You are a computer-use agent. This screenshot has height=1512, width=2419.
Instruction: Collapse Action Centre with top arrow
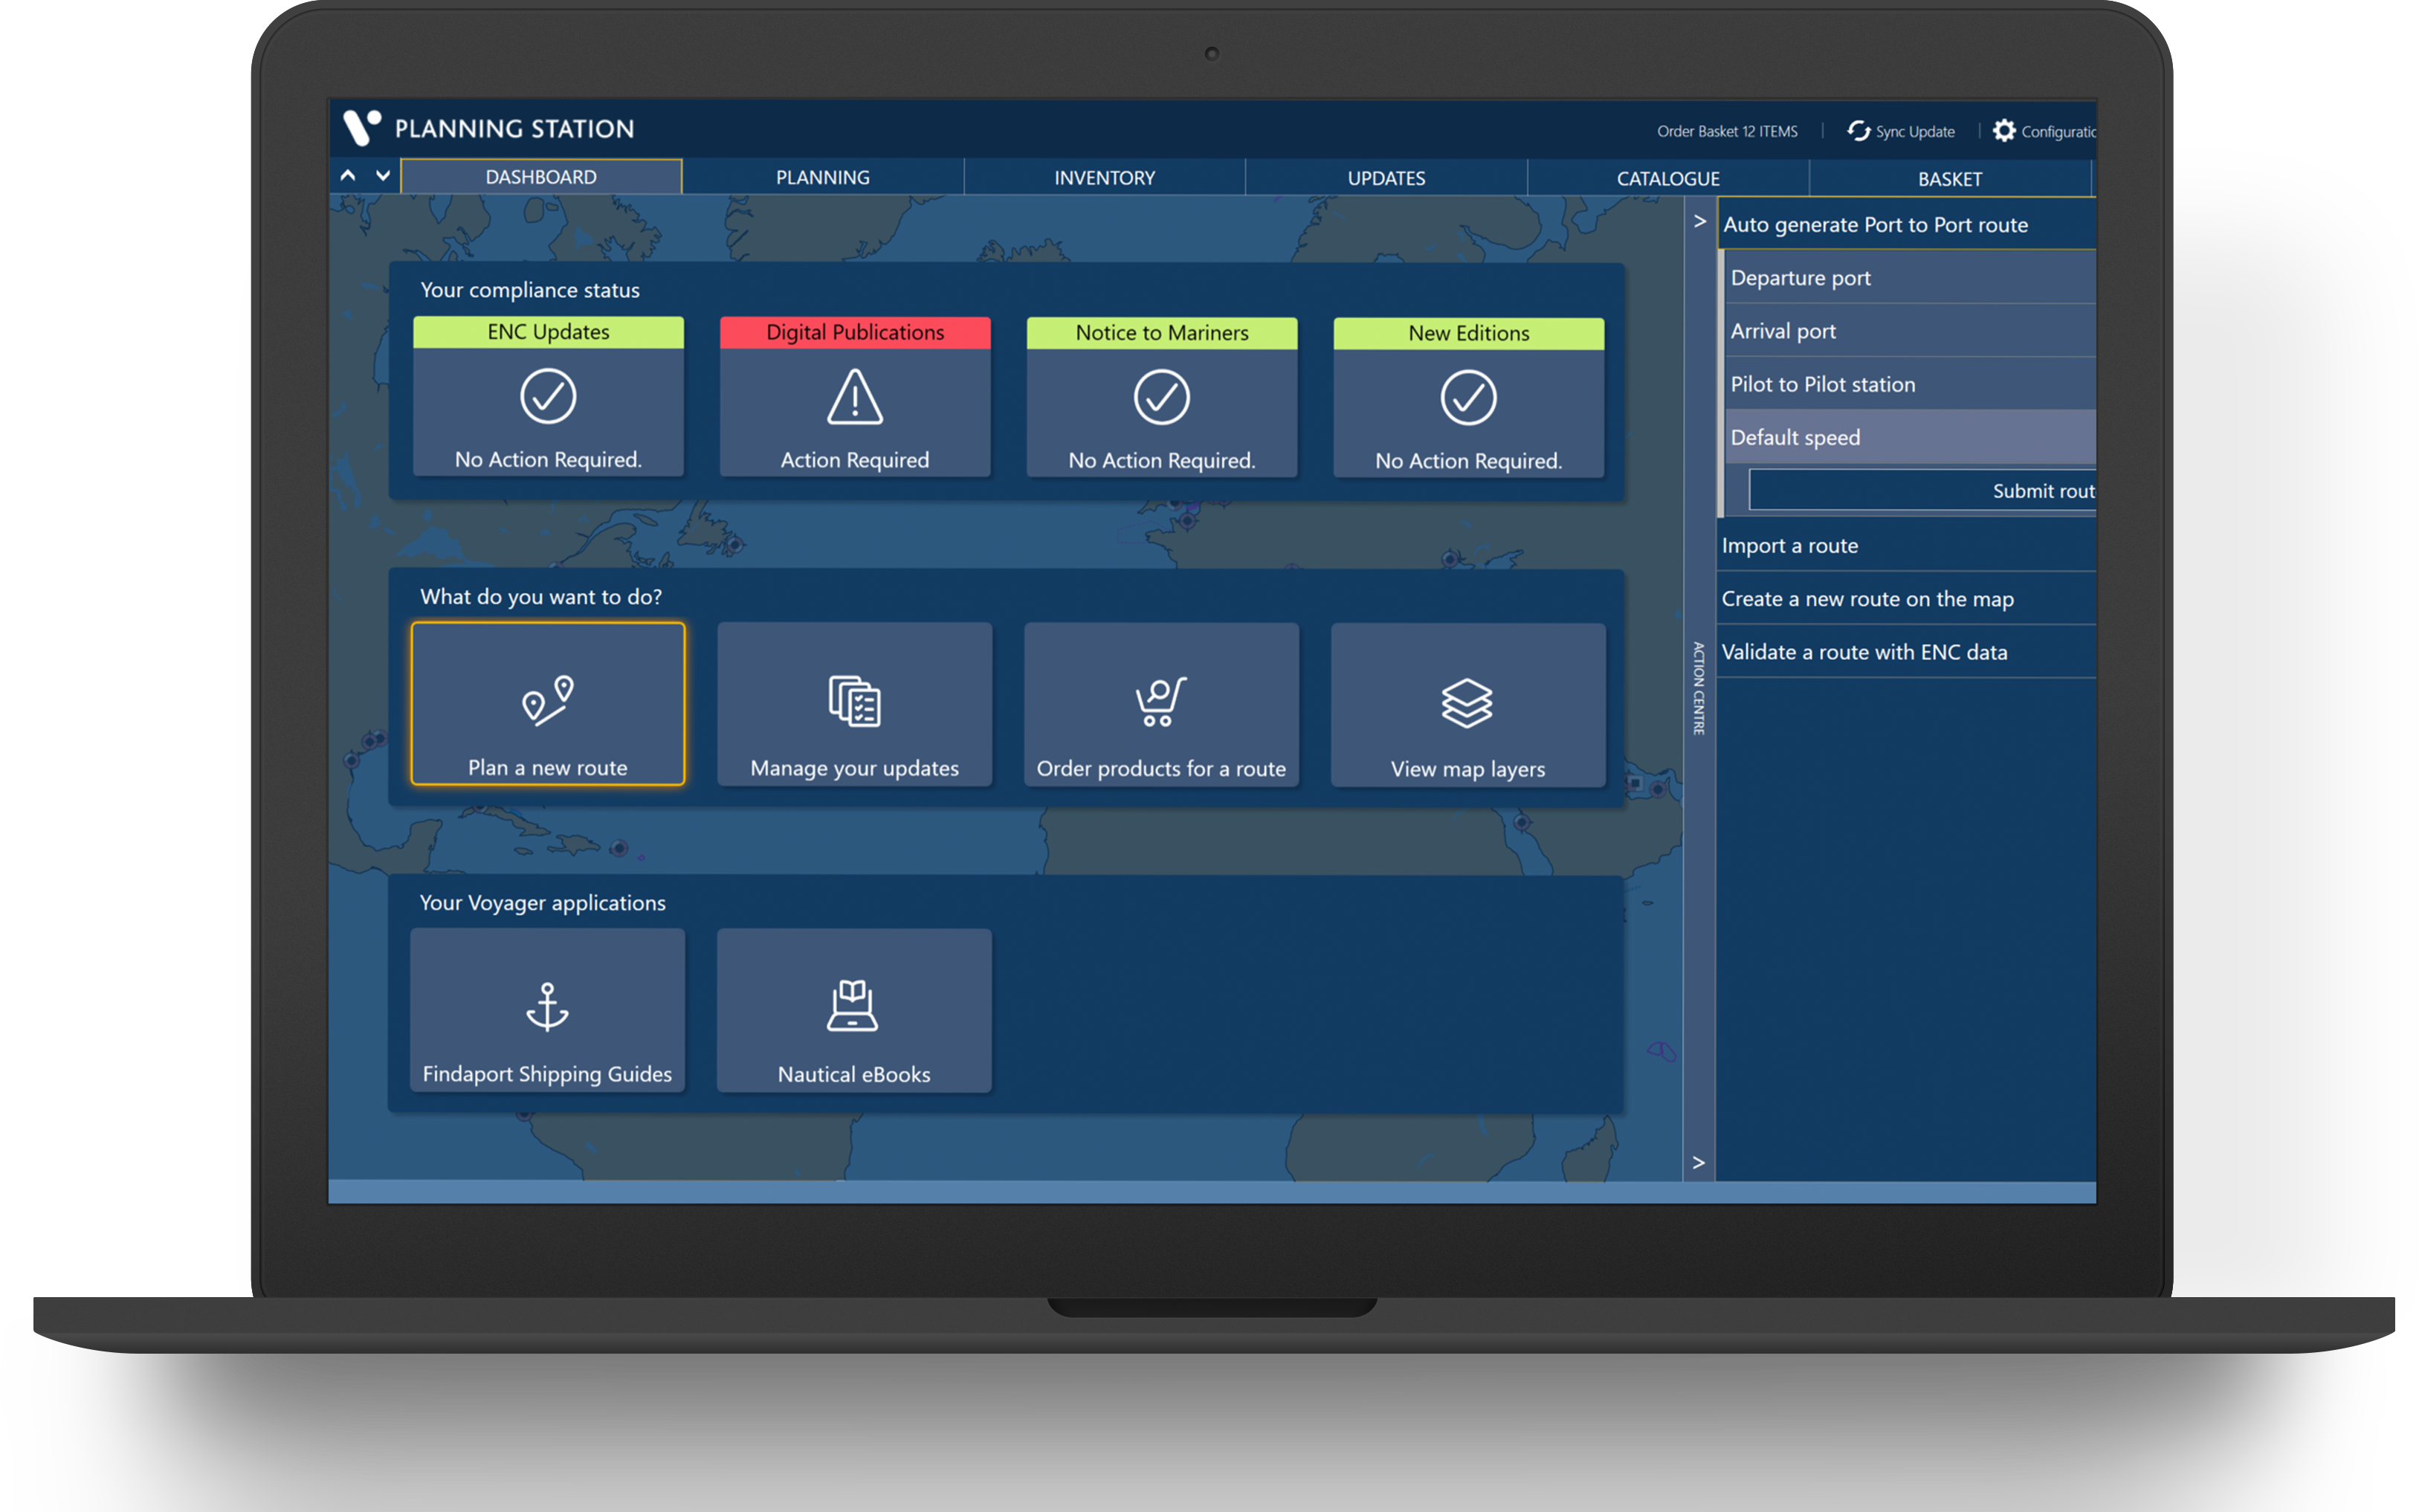point(1699,221)
